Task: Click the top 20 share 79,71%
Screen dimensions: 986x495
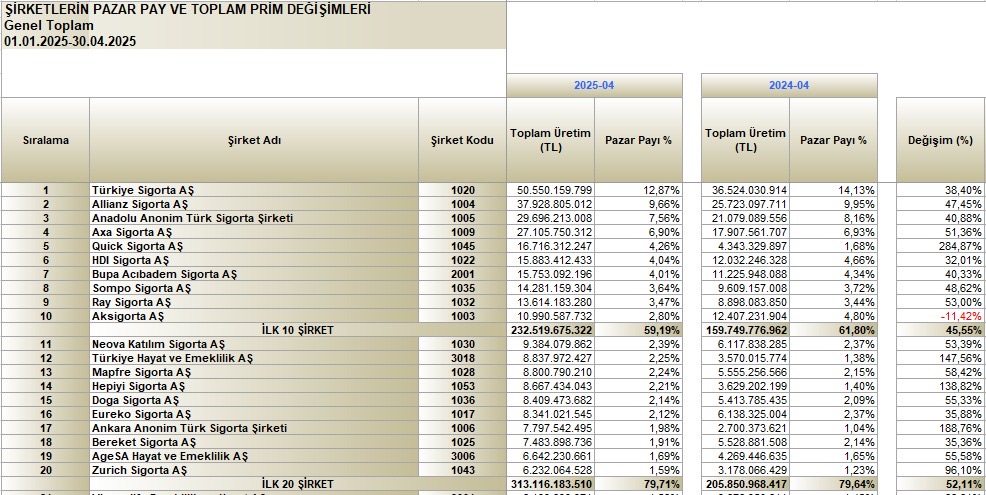Action: (638, 484)
